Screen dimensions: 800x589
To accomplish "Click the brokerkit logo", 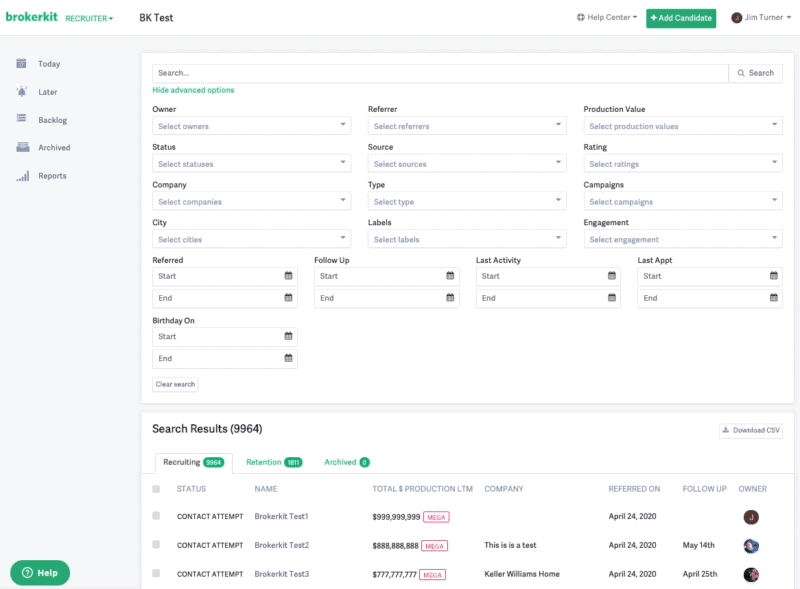I will 32,17.
